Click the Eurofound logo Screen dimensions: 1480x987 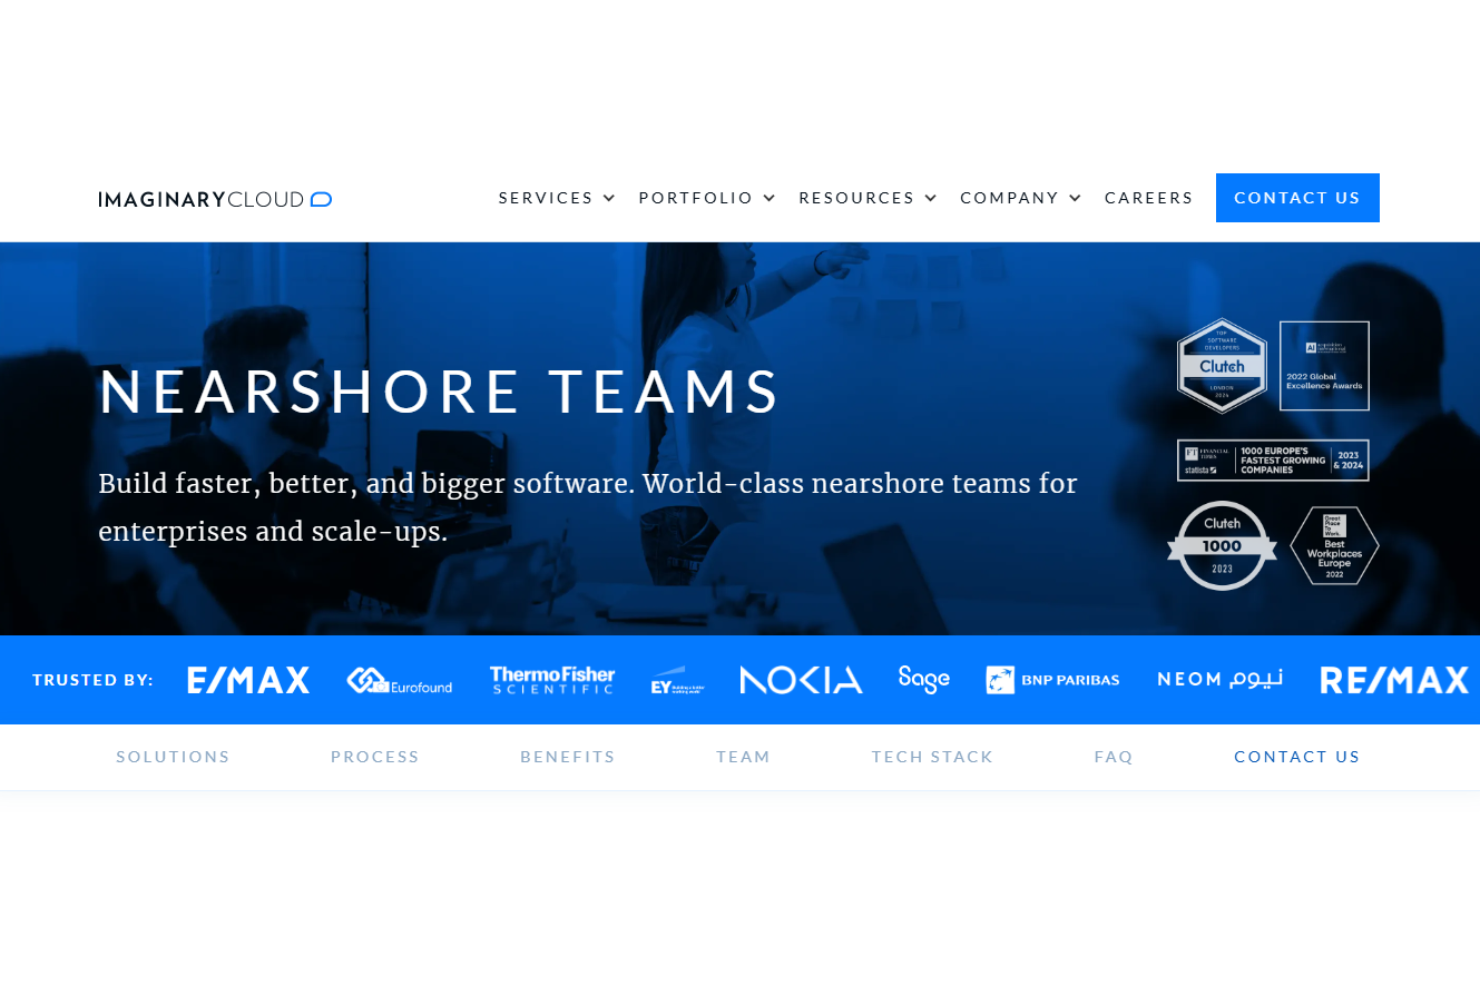(x=399, y=679)
